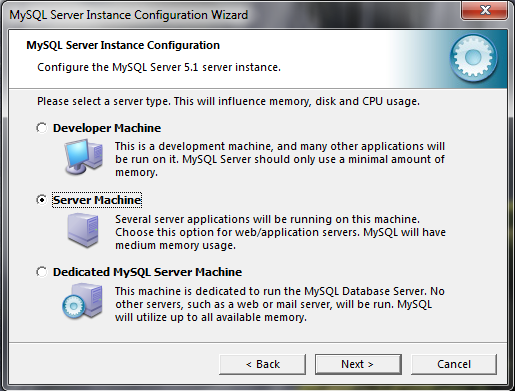Click the 'This is a development machine' description
Viewport: 515px width, 391px height.
click(x=280, y=159)
